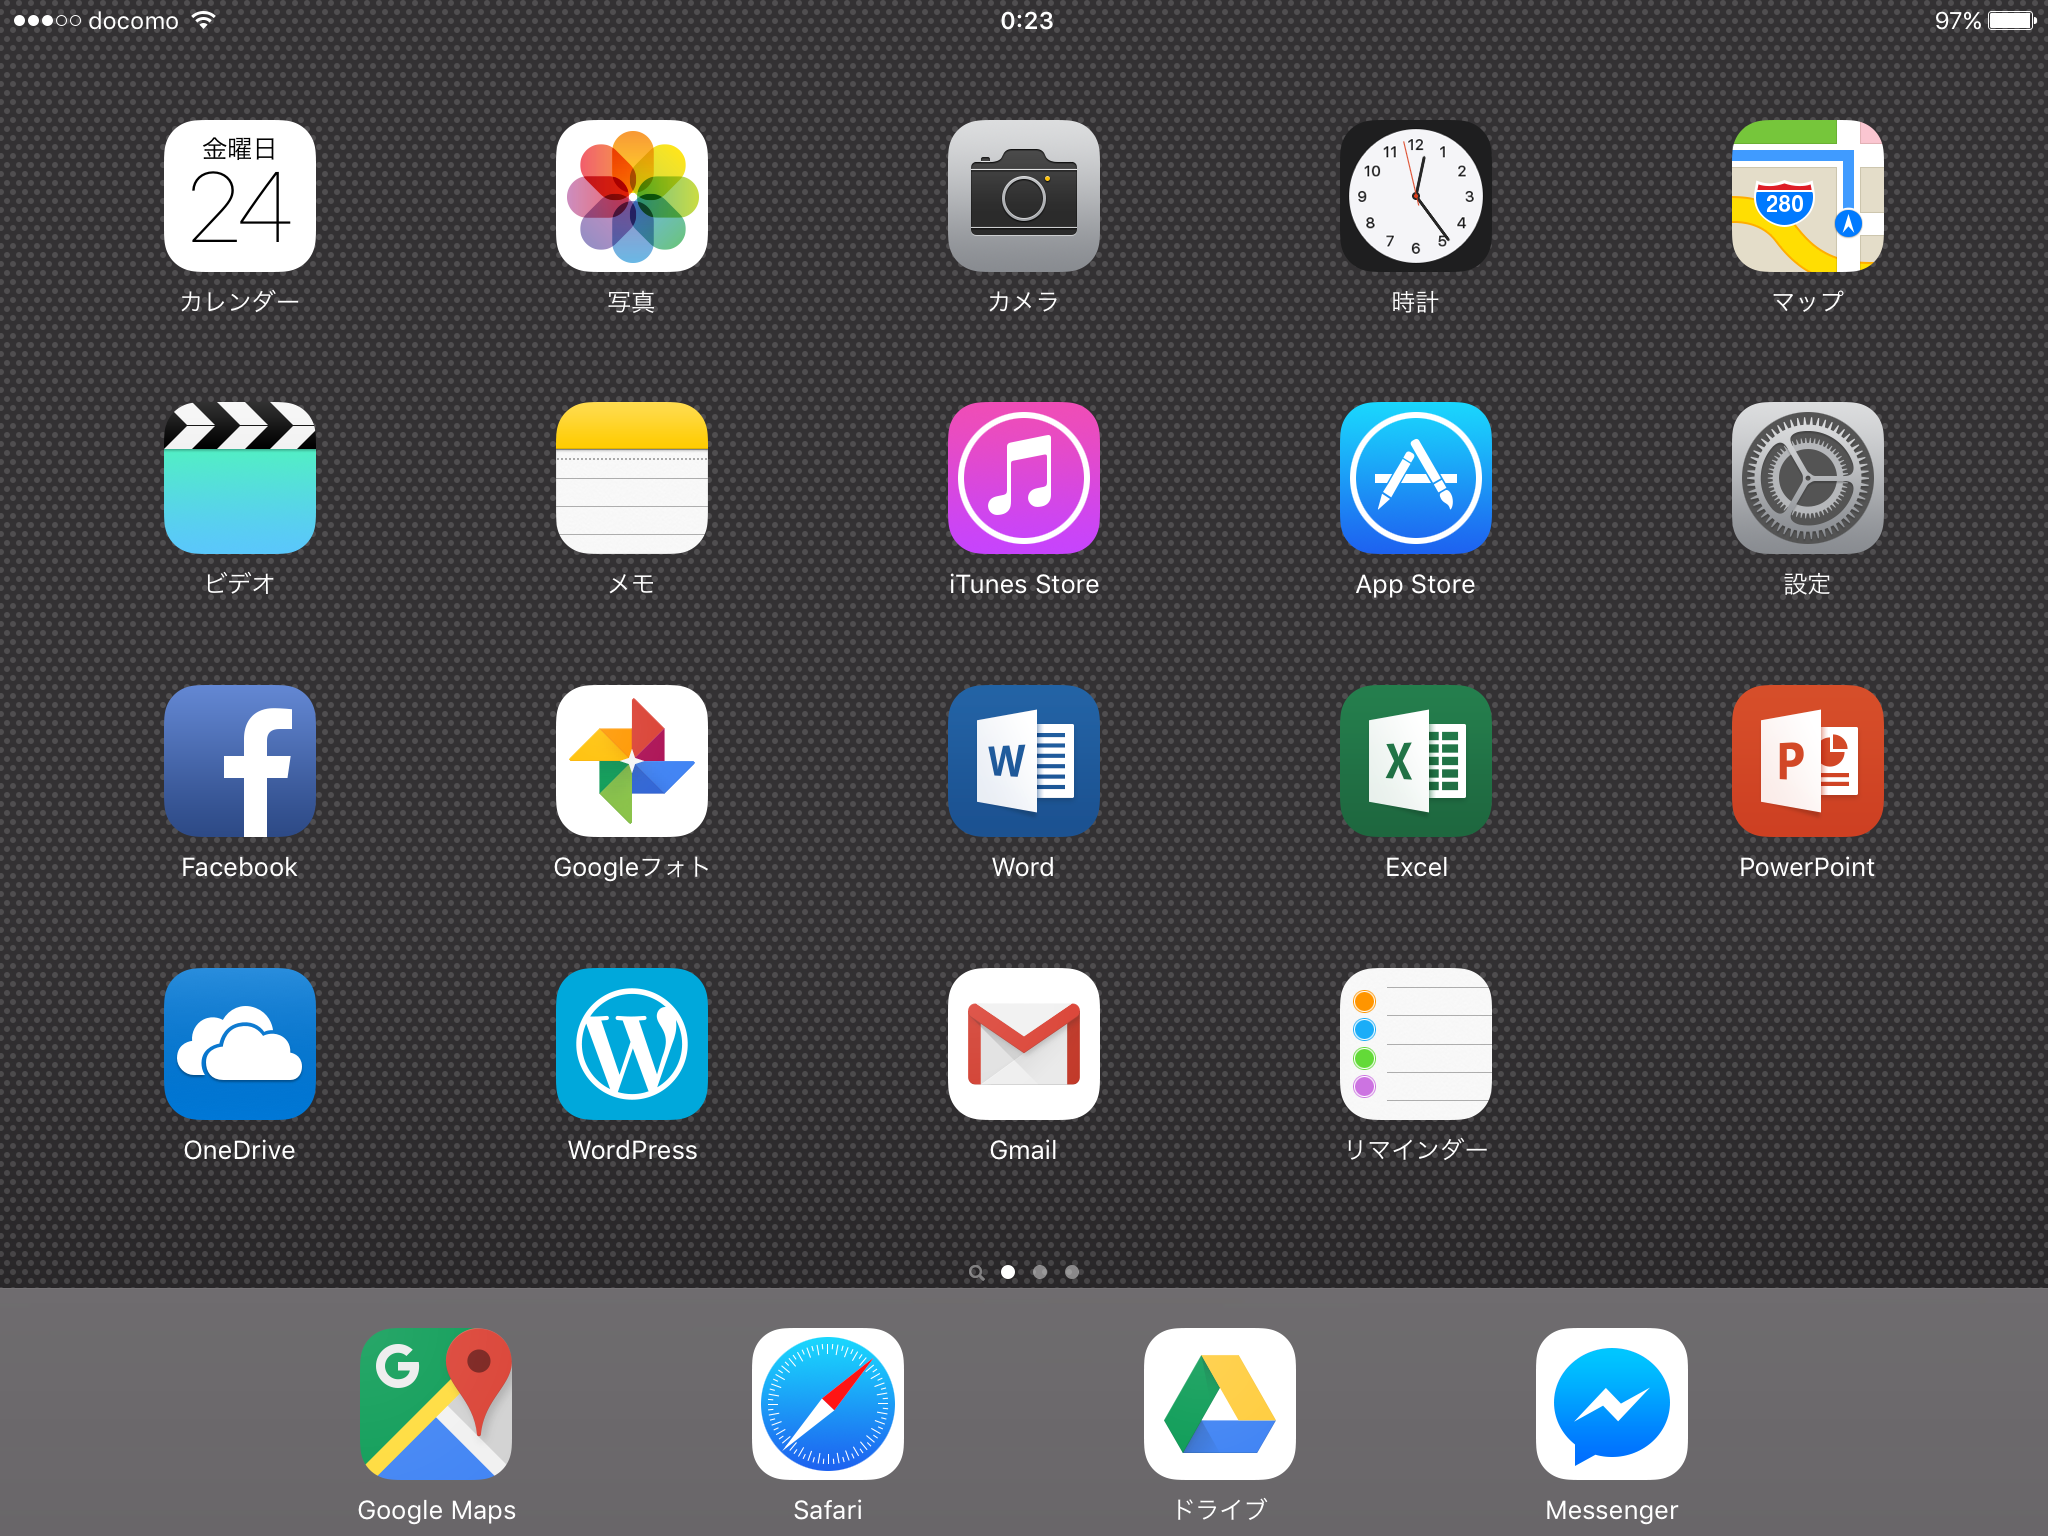Image resolution: width=2048 pixels, height=1536 pixels.
Task: Tap the 0:23 time in status bar
Action: pyautogui.click(x=1027, y=21)
